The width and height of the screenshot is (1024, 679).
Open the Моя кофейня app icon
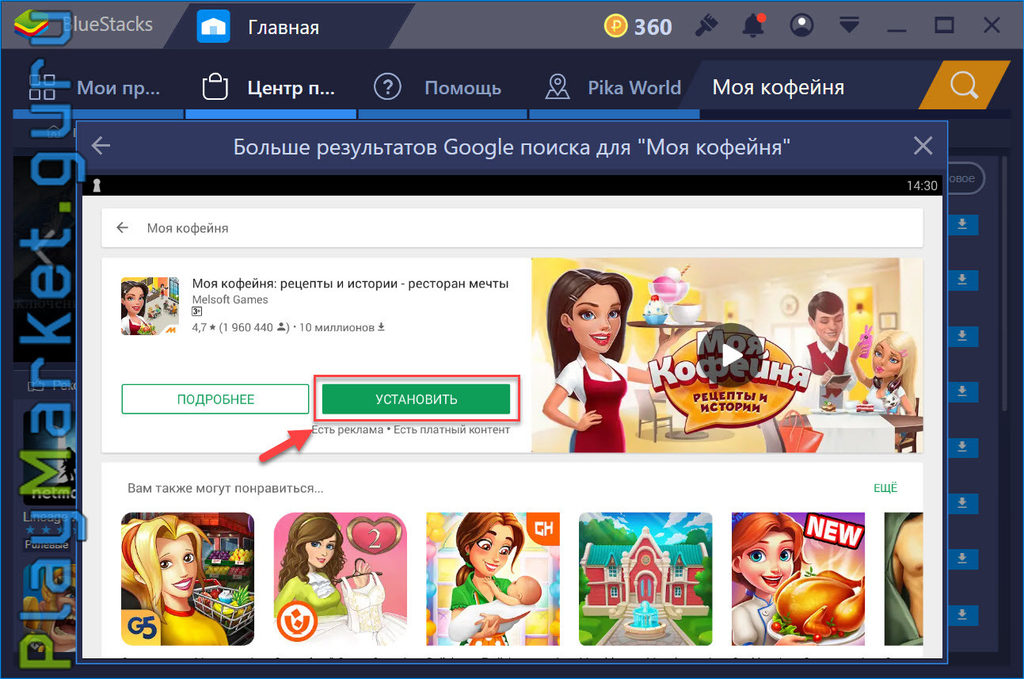pyautogui.click(x=150, y=306)
